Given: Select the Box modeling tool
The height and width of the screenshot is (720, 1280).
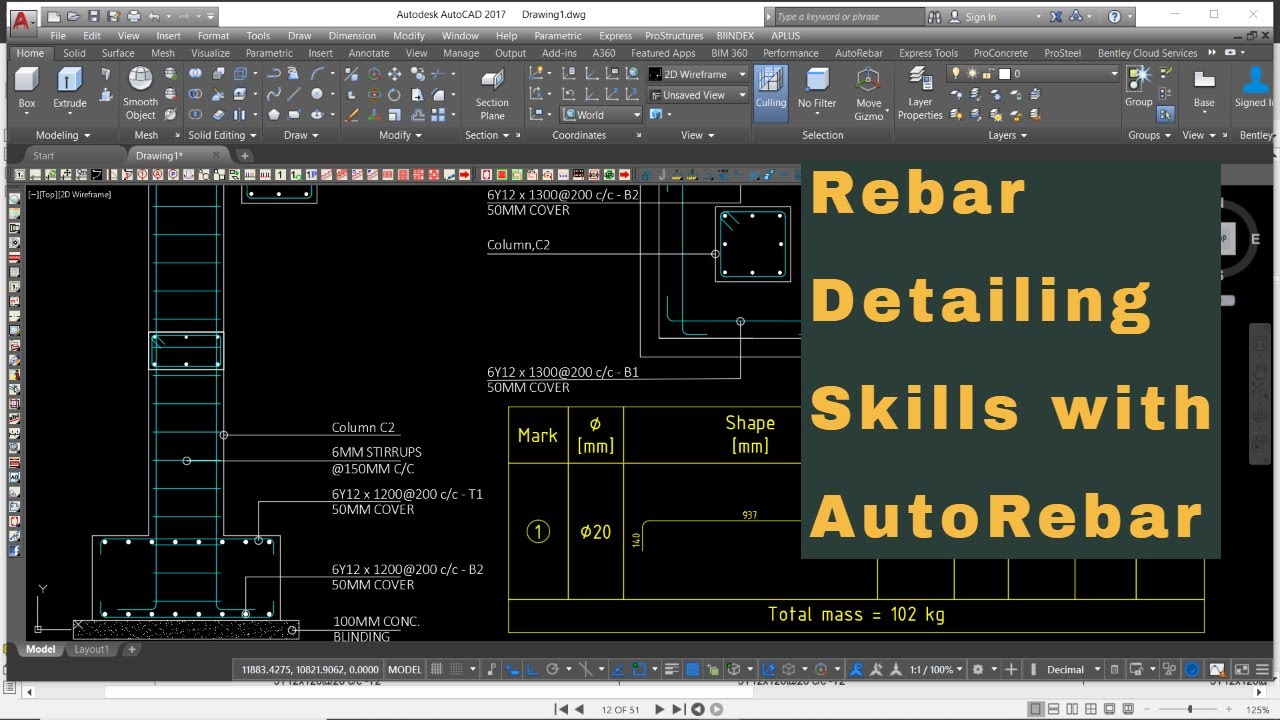Looking at the screenshot, I should click(x=27, y=88).
